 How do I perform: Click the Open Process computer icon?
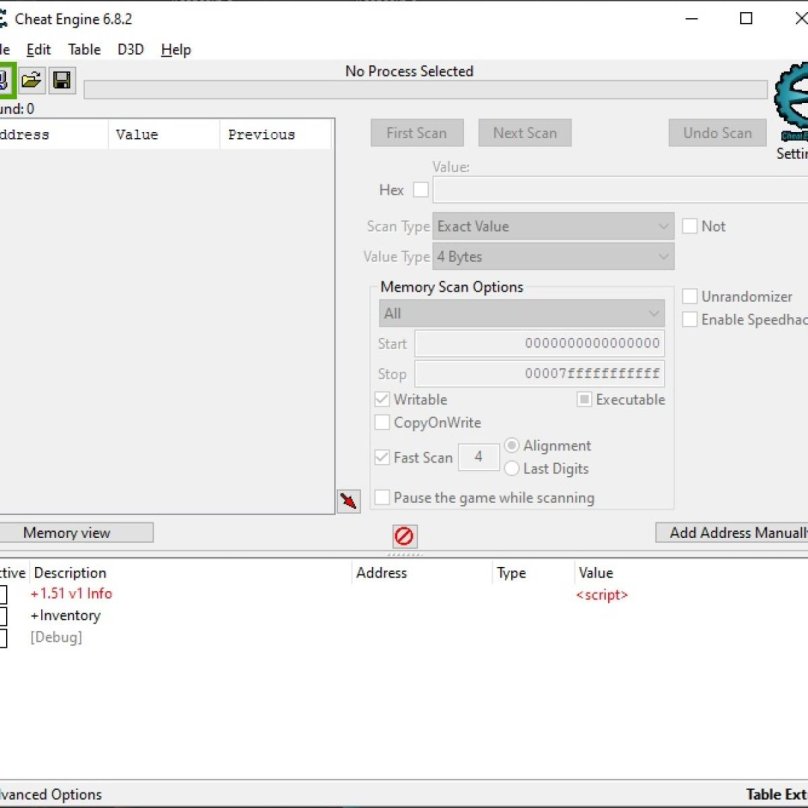click(x=4, y=80)
